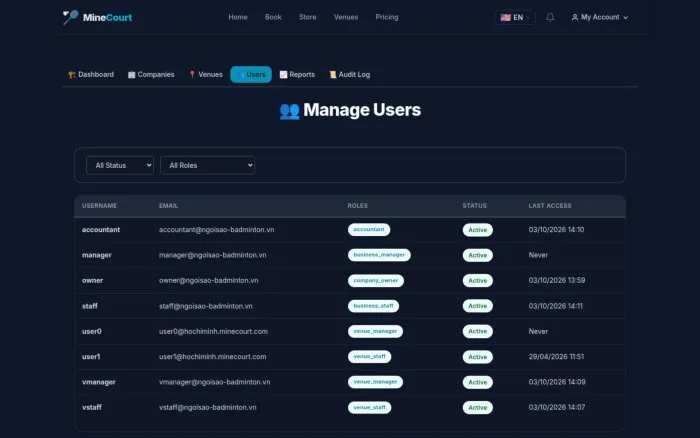The width and height of the screenshot is (700, 438).
Task: Select username "accountant"
Action: [x=101, y=229]
